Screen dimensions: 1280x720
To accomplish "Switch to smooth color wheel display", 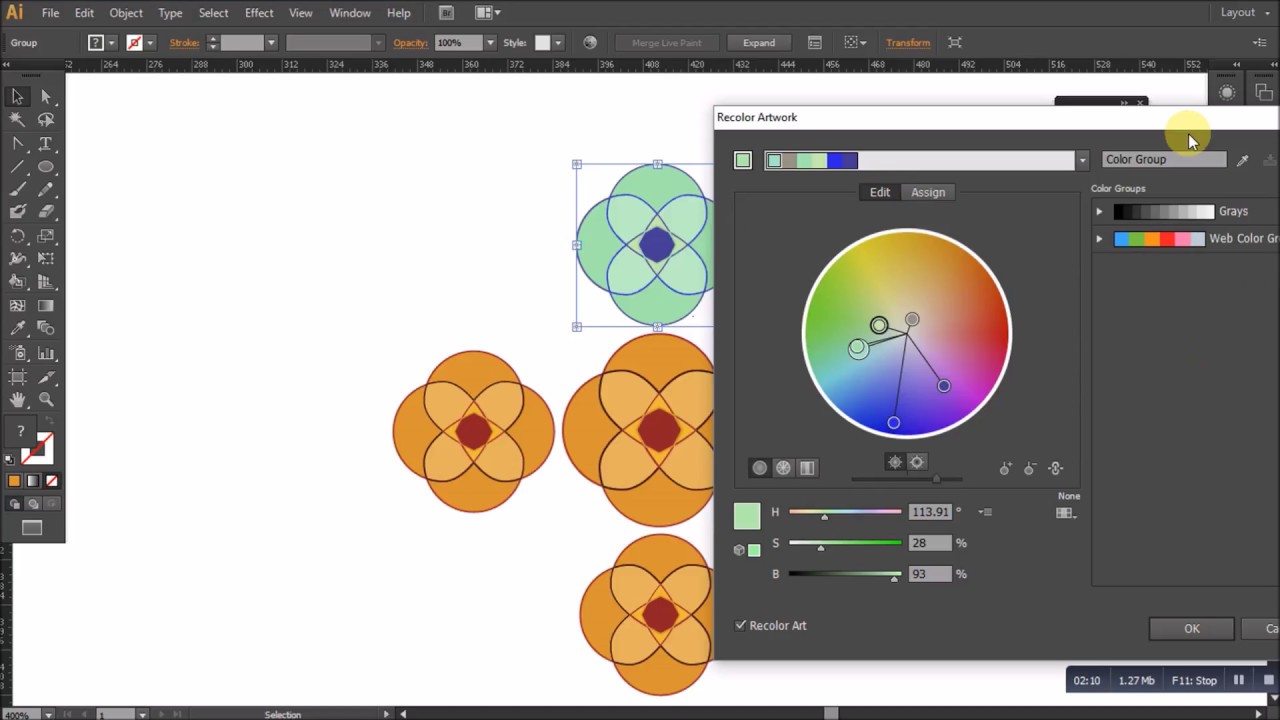I will click(x=760, y=468).
